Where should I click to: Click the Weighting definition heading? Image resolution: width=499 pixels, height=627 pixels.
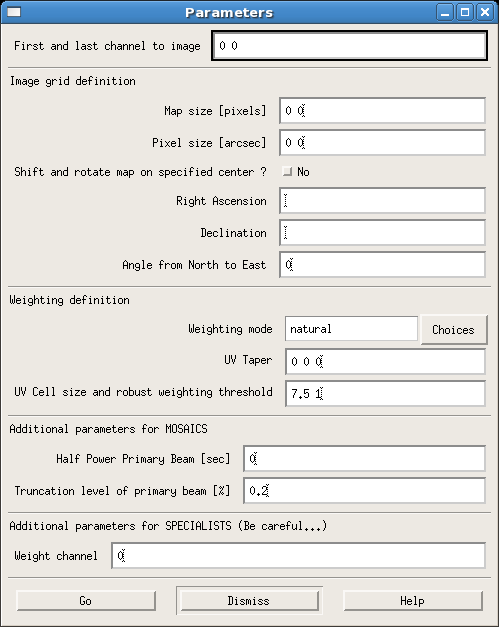coord(70,300)
